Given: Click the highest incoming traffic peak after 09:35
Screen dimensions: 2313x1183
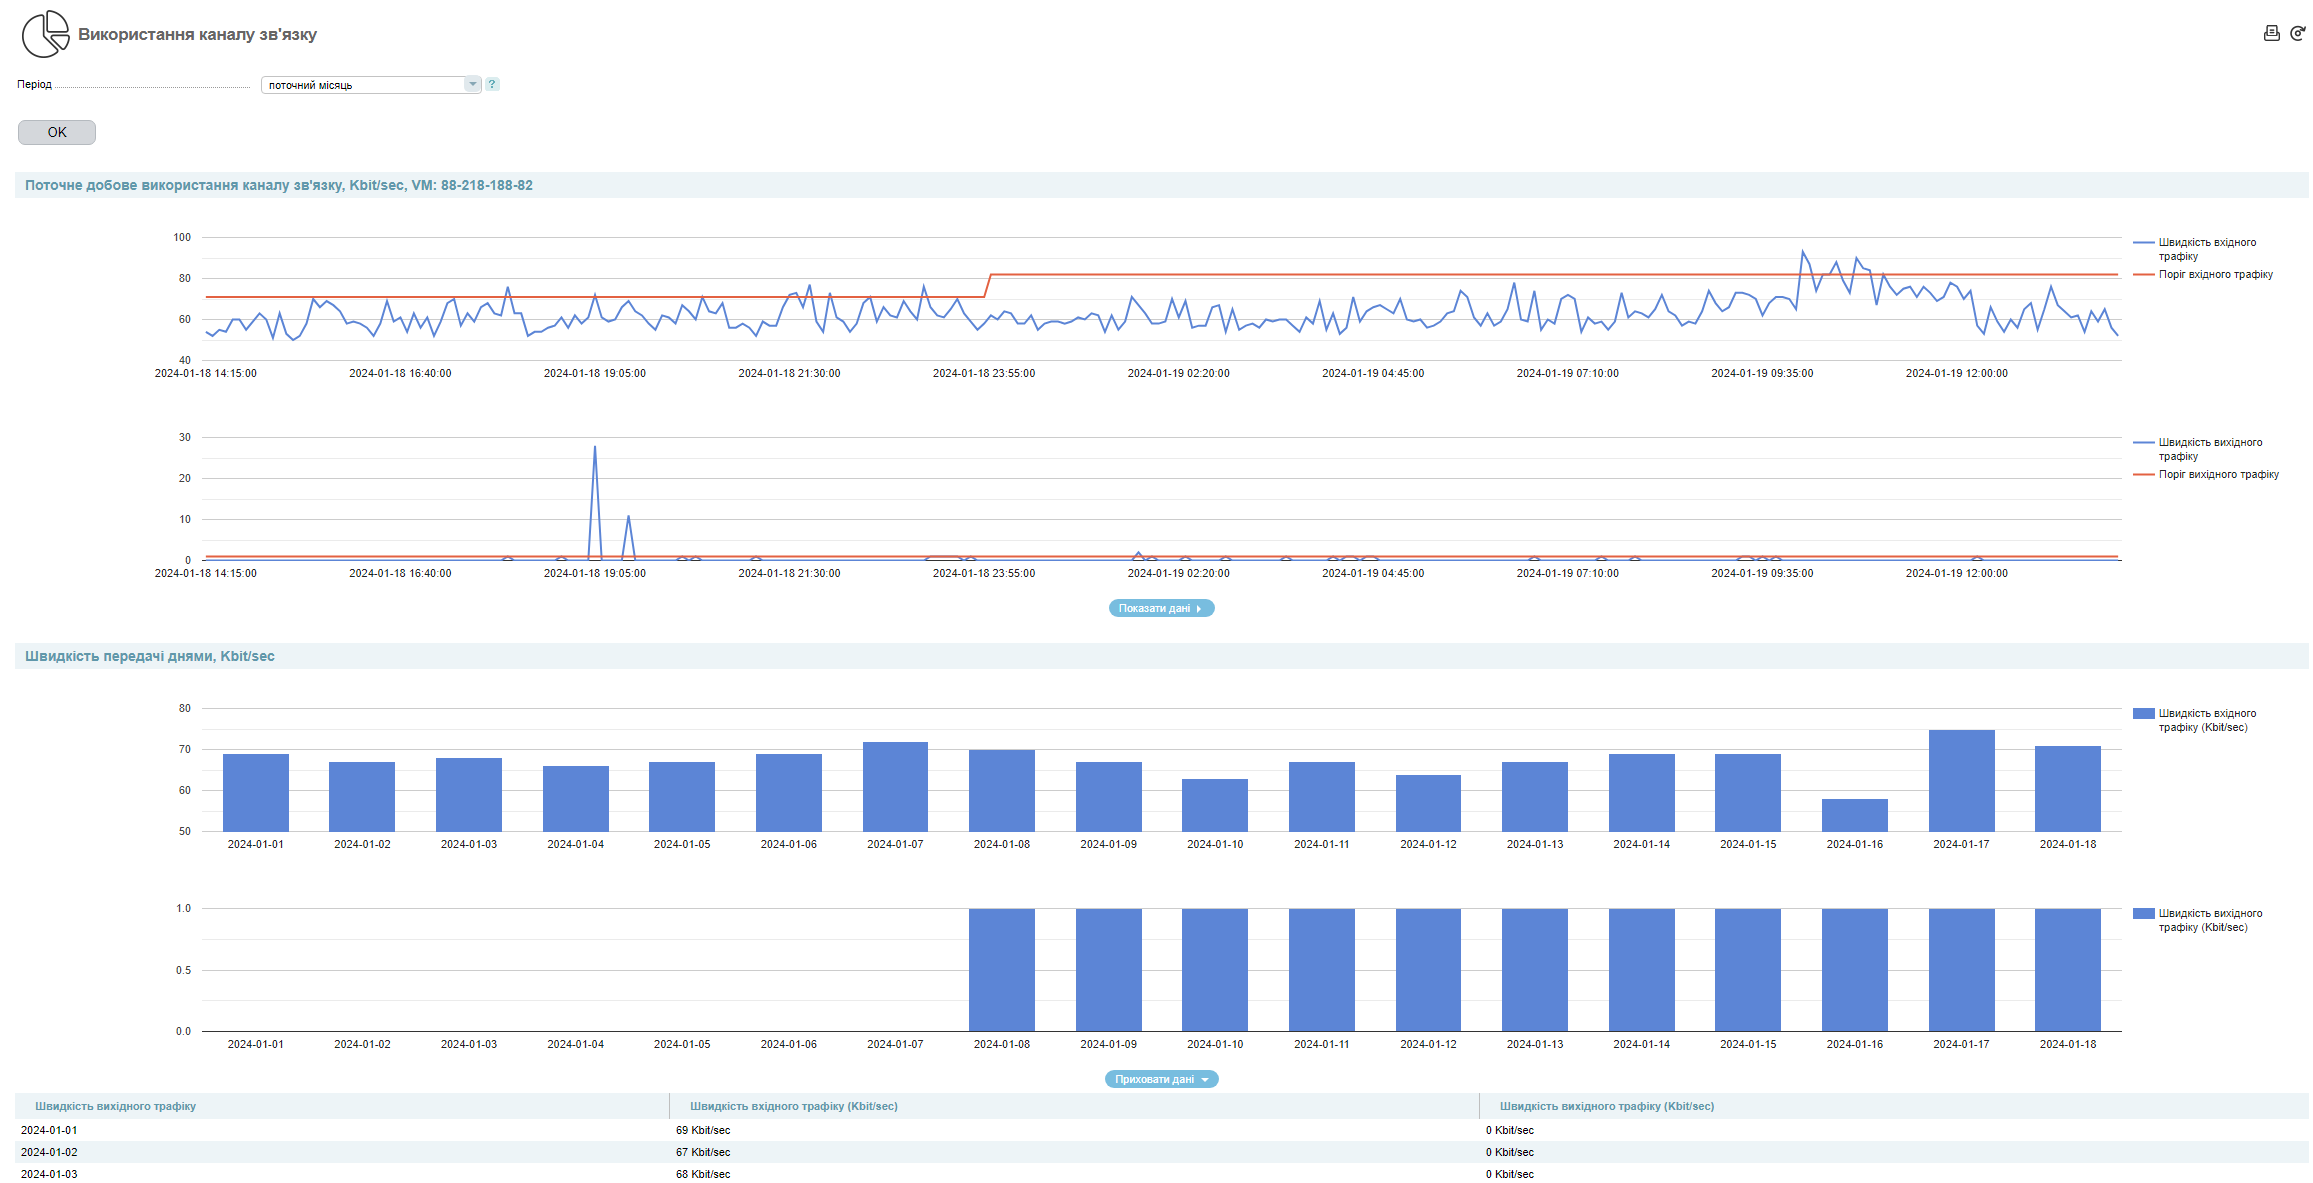Looking at the screenshot, I should pyautogui.click(x=1803, y=252).
